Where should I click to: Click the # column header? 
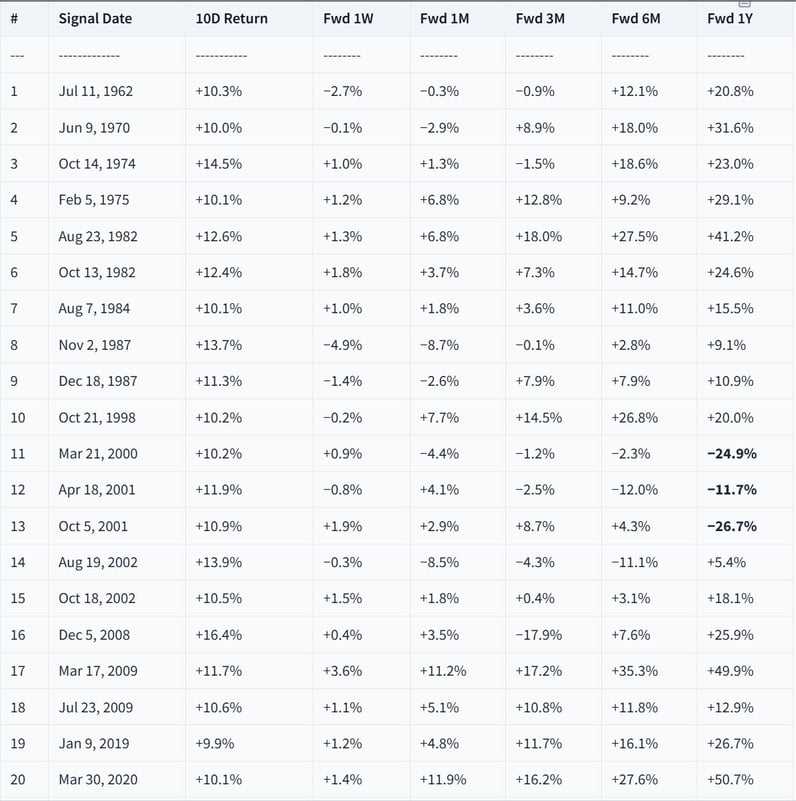click(x=14, y=19)
